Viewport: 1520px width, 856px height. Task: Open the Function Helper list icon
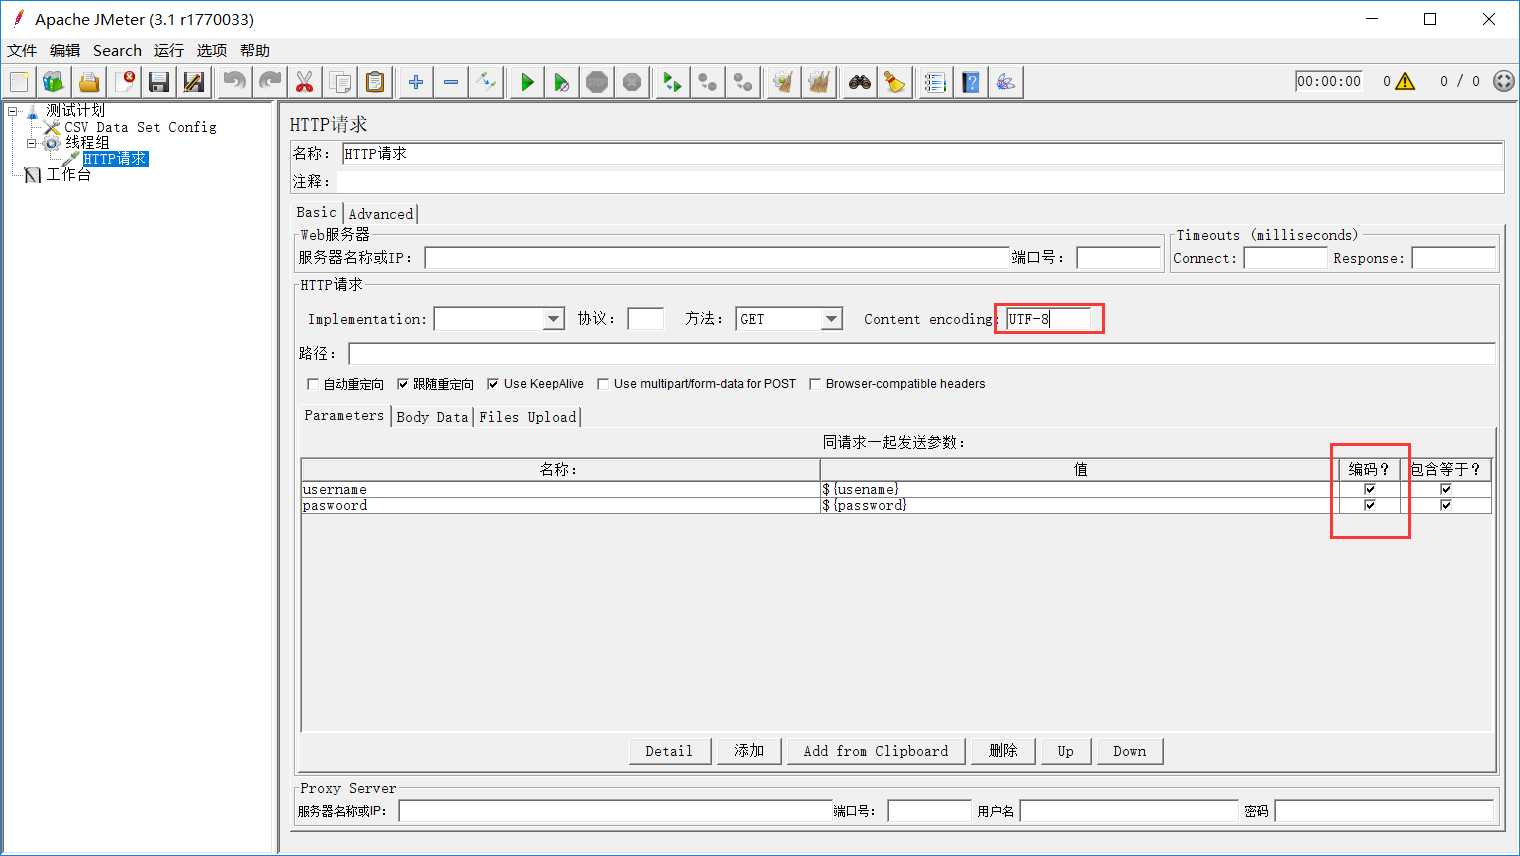[936, 82]
